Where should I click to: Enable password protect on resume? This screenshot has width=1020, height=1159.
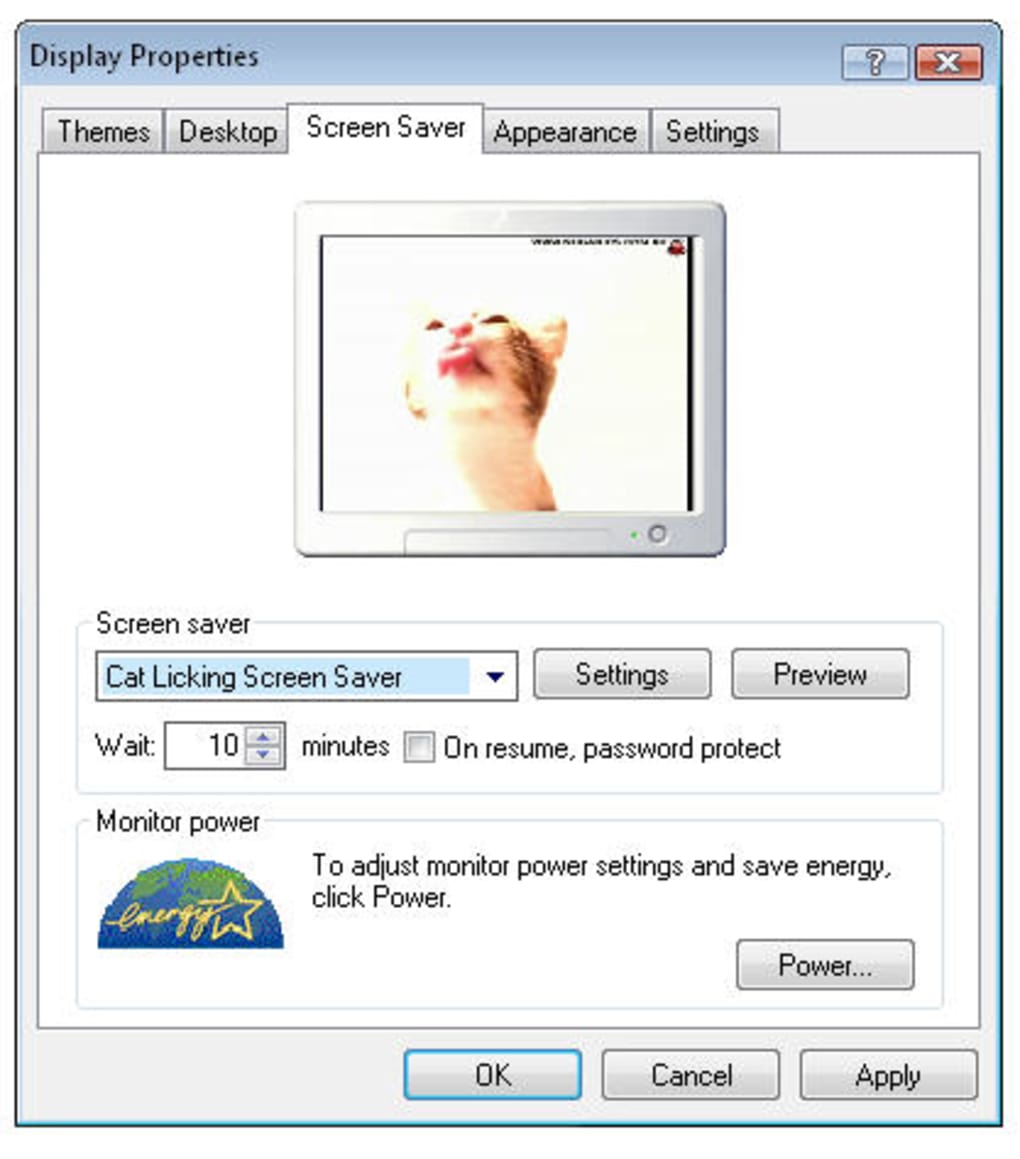pyautogui.click(x=419, y=747)
